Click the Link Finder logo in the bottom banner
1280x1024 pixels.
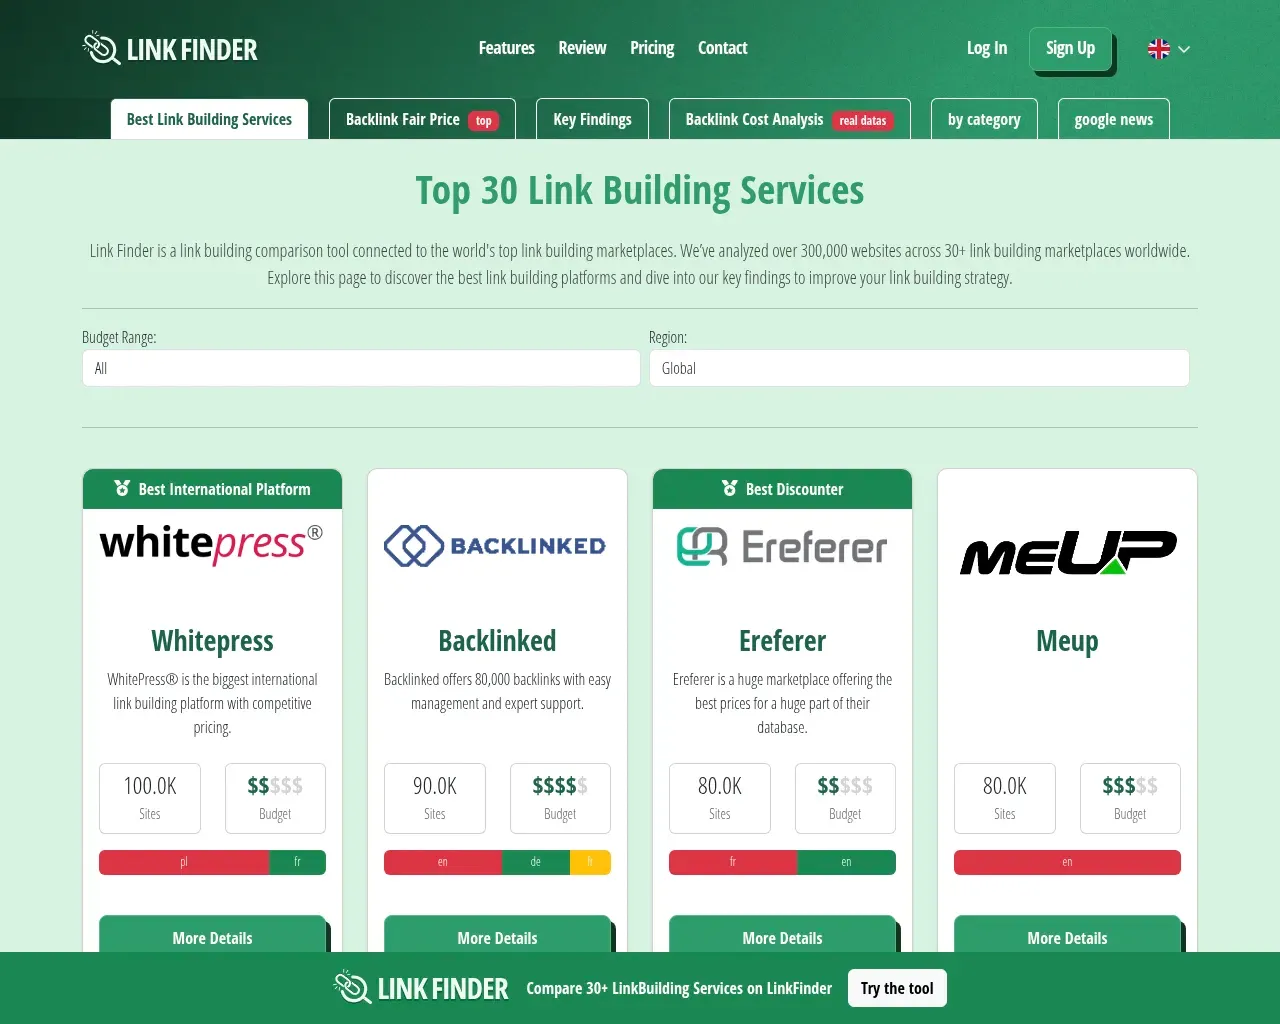[x=421, y=988]
